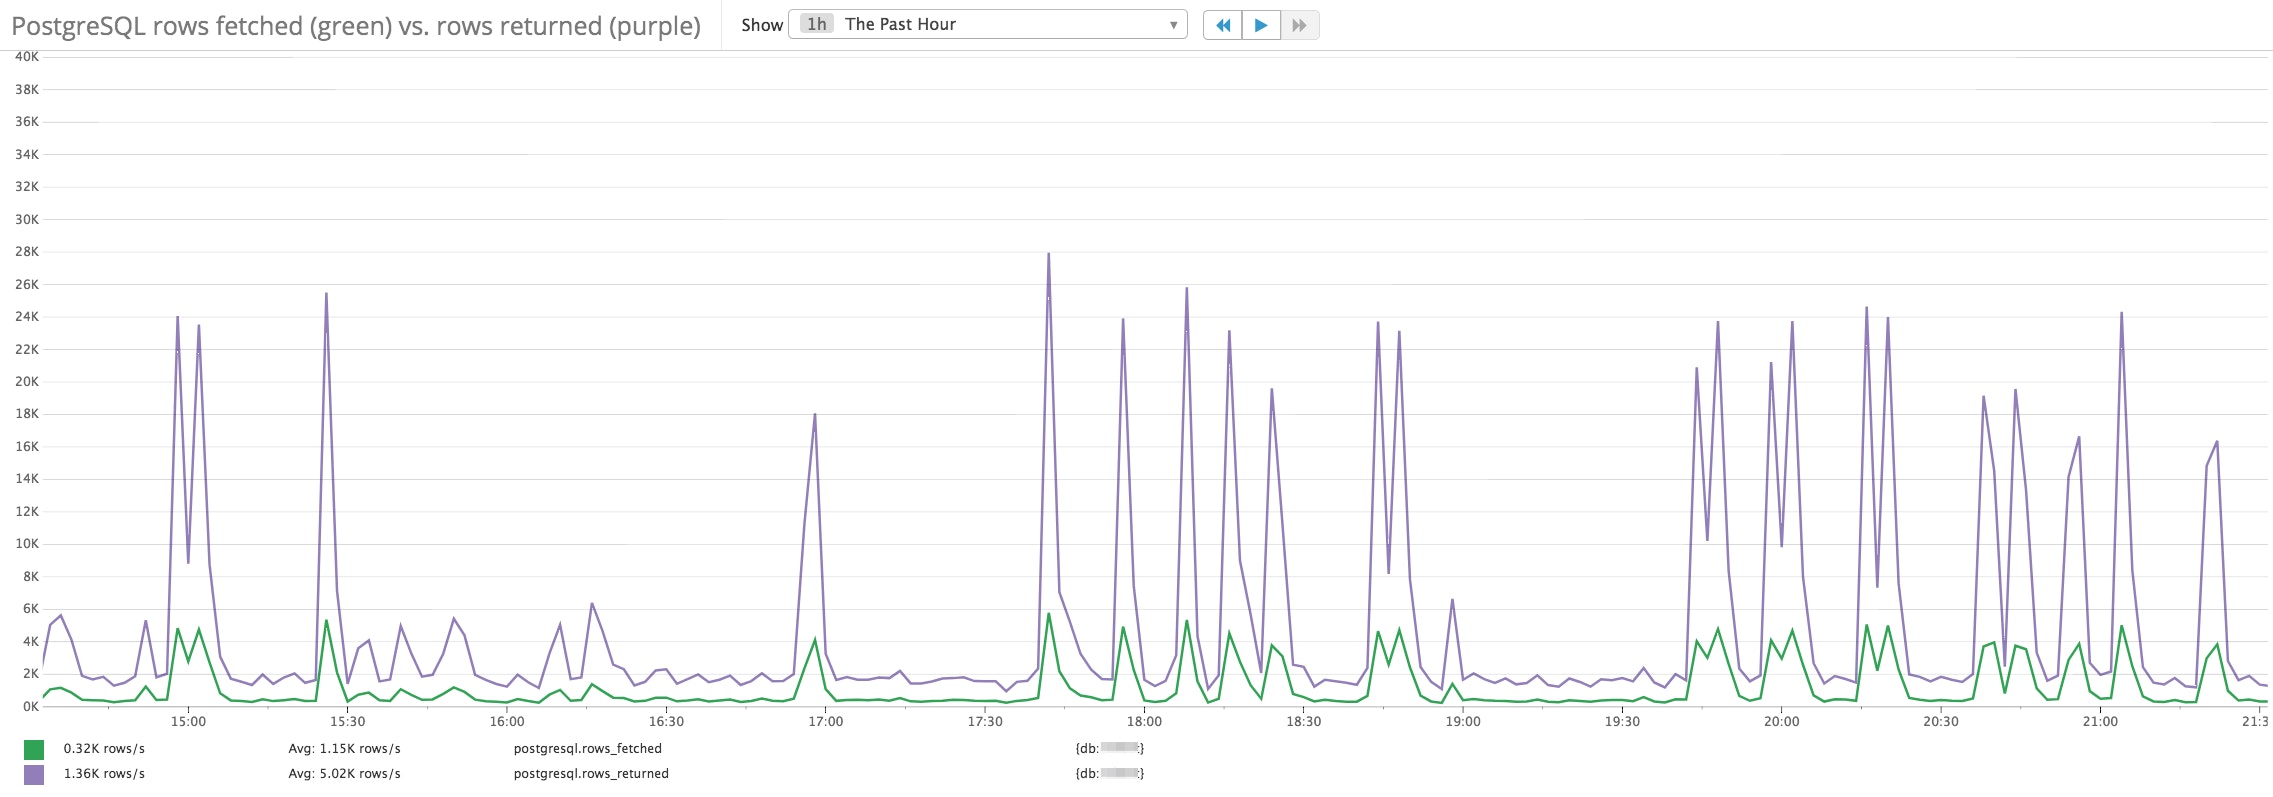
Task: Click the fast-forward time-shift button
Action: tap(1299, 25)
